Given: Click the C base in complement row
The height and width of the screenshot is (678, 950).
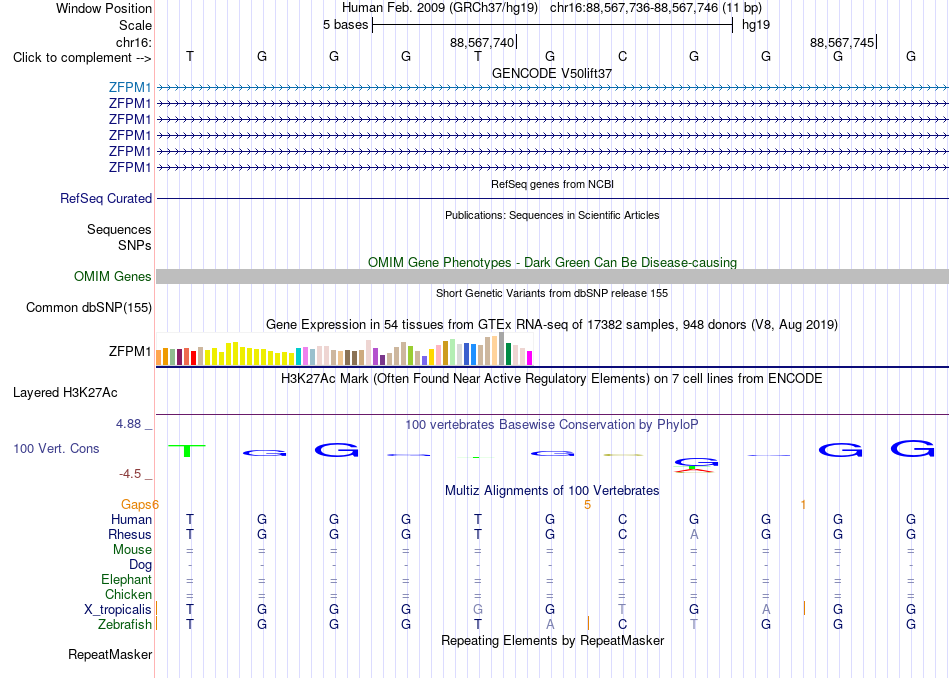Looking at the screenshot, I should pyautogui.click(x=622, y=56).
